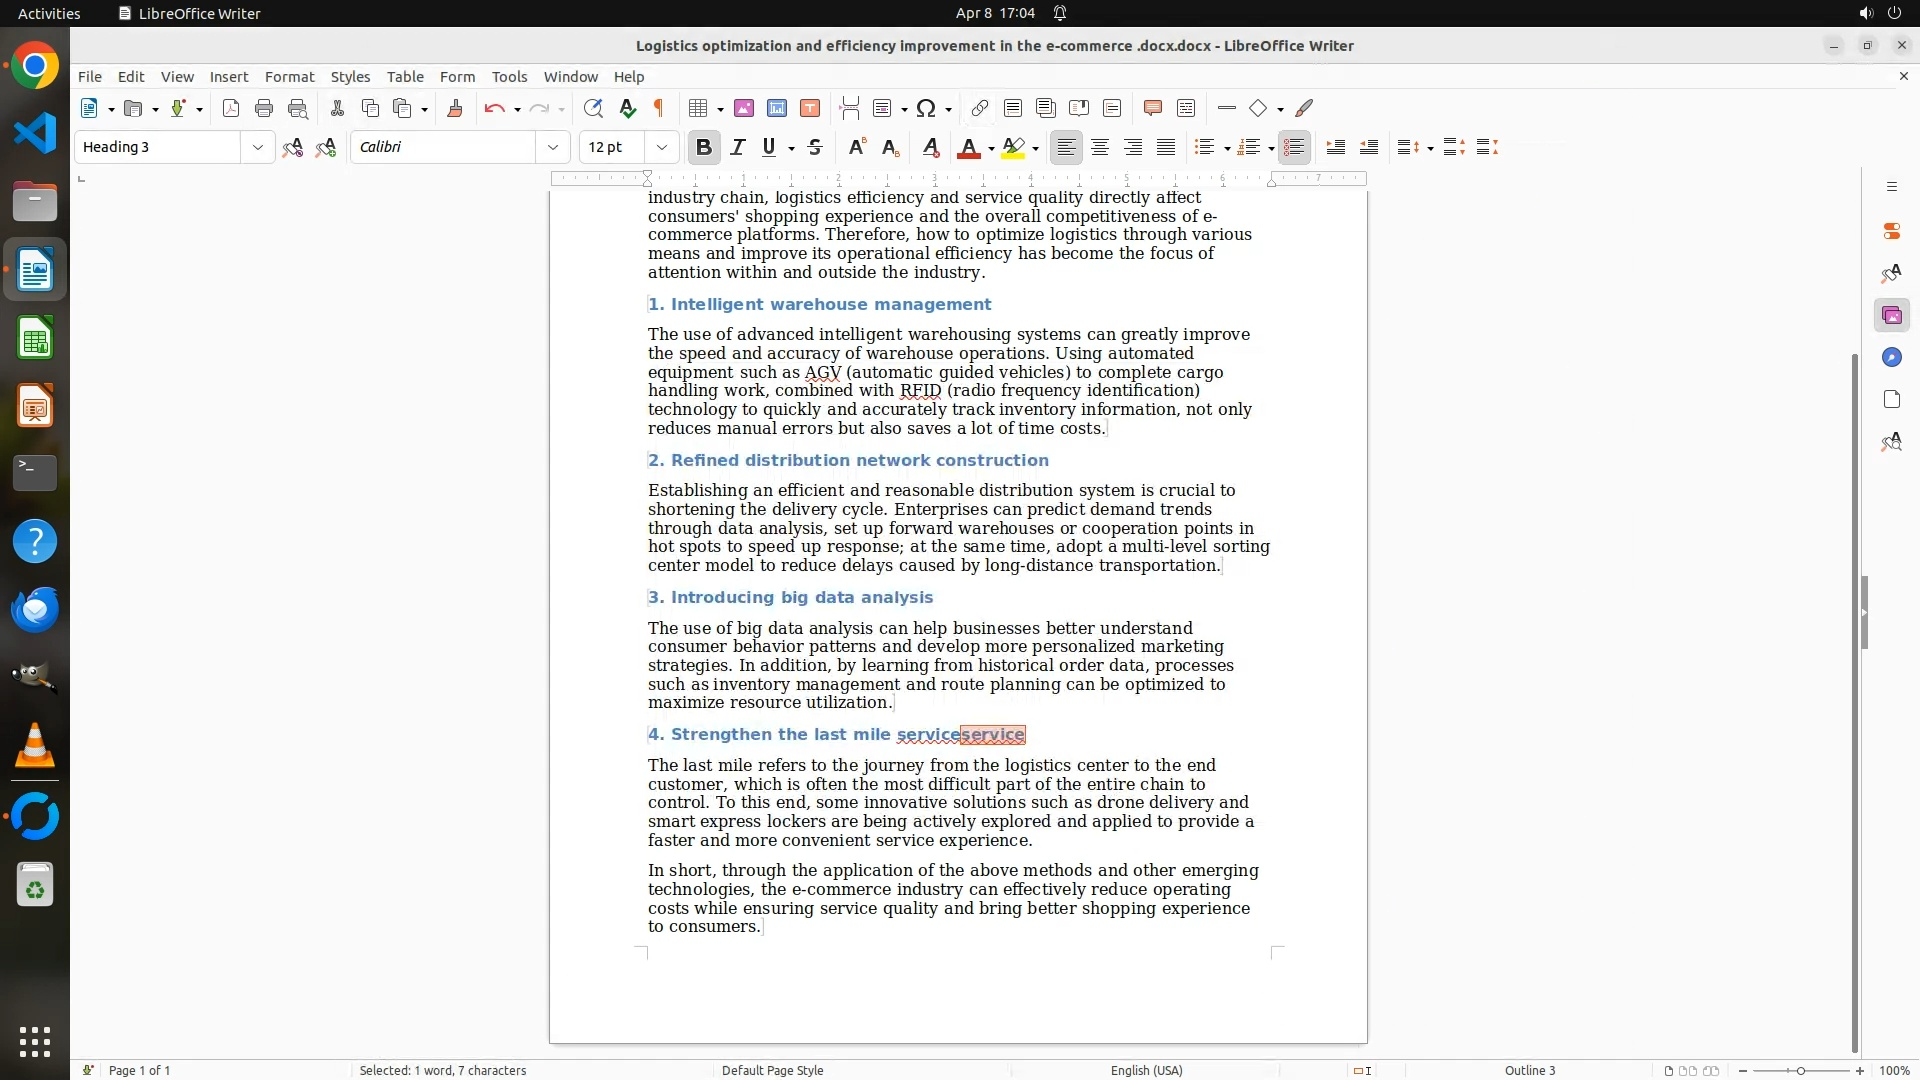The height and width of the screenshot is (1080, 1920).
Task: Click the Insert Image icon
Action: pos(744,109)
